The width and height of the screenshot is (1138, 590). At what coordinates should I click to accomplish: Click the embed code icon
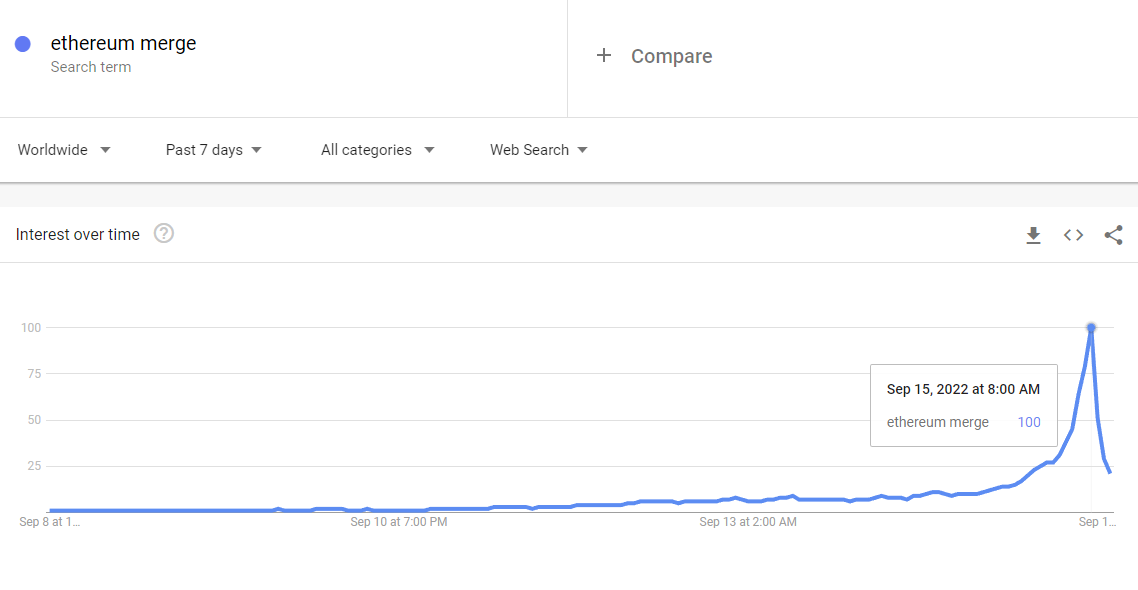1073,235
